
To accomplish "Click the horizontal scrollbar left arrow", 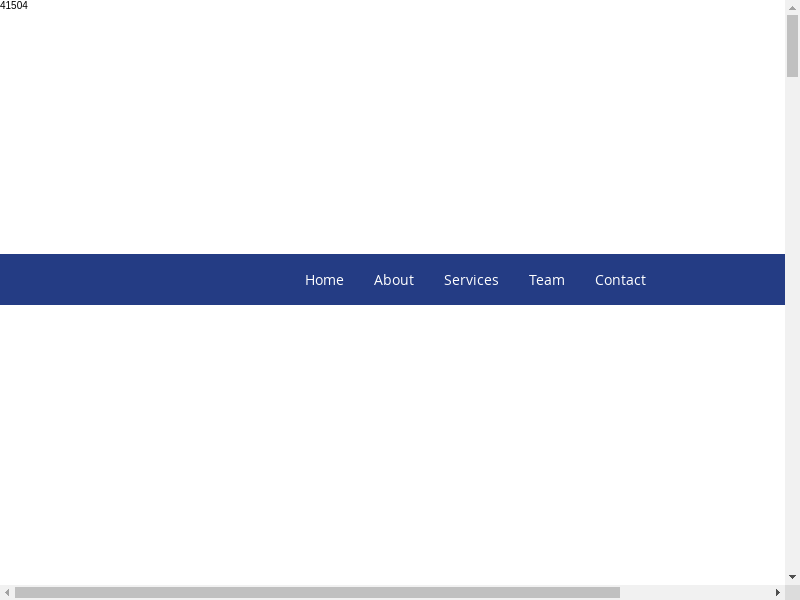I will pos(7,592).
